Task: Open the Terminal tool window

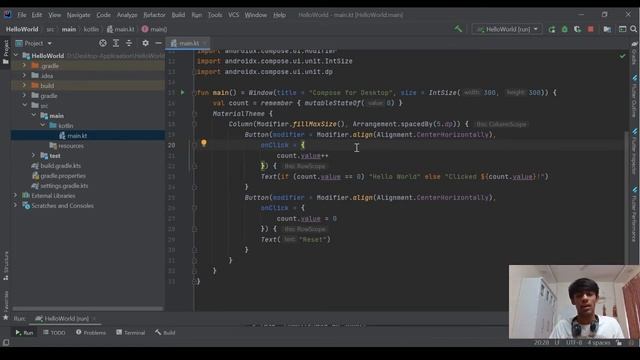Action: pyautogui.click(x=131, y=333)
